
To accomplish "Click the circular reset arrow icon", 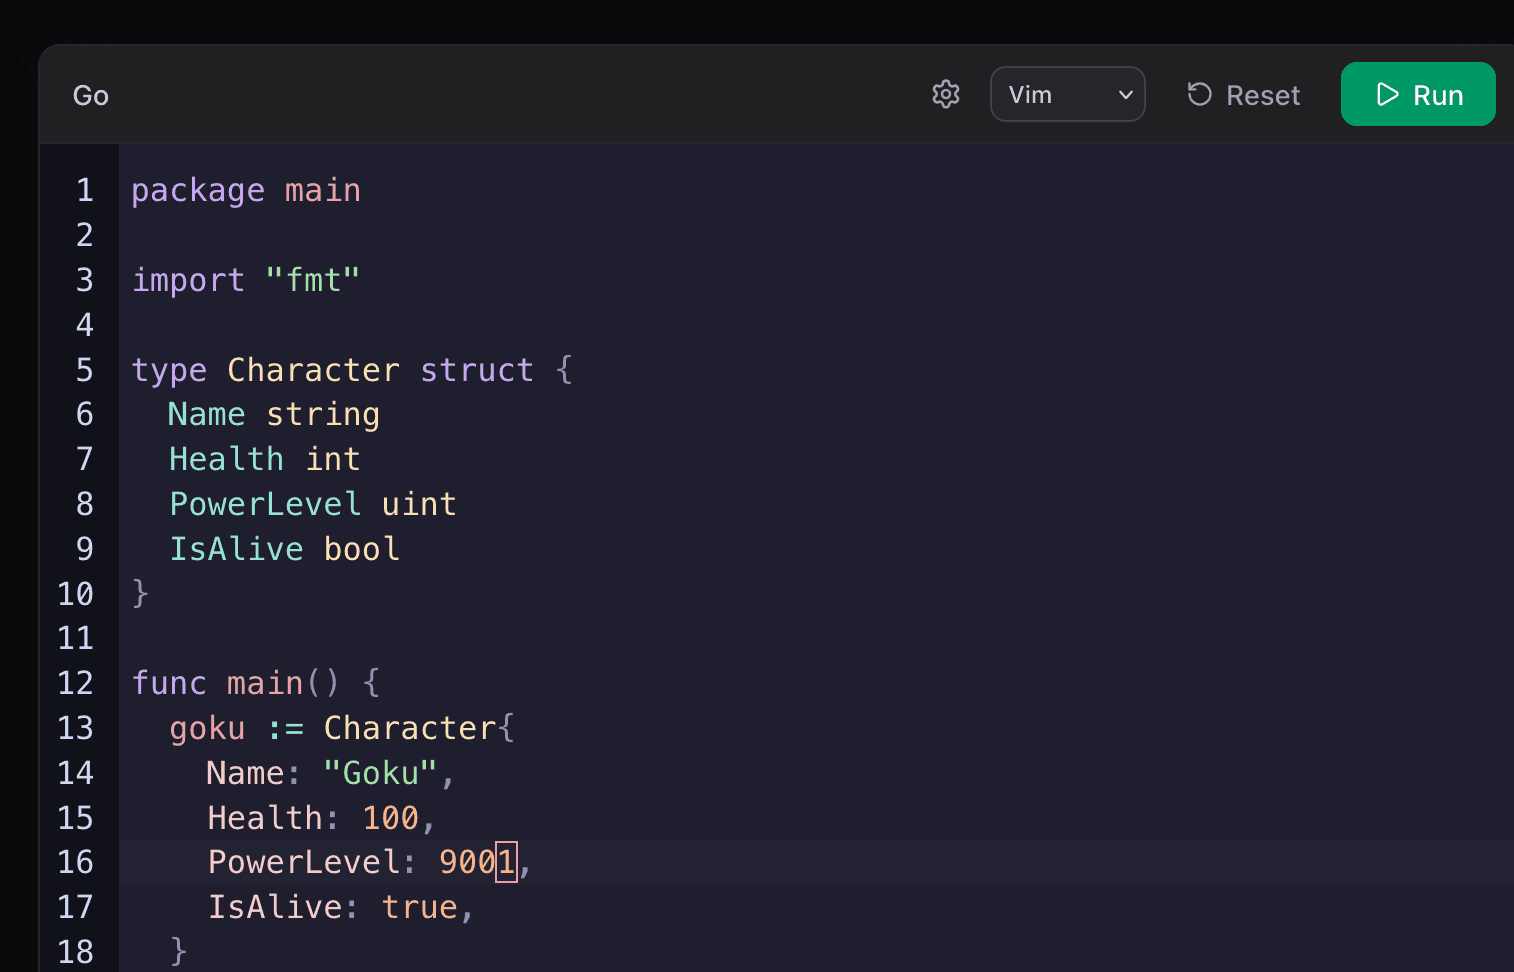I will tap(1199, 94).
